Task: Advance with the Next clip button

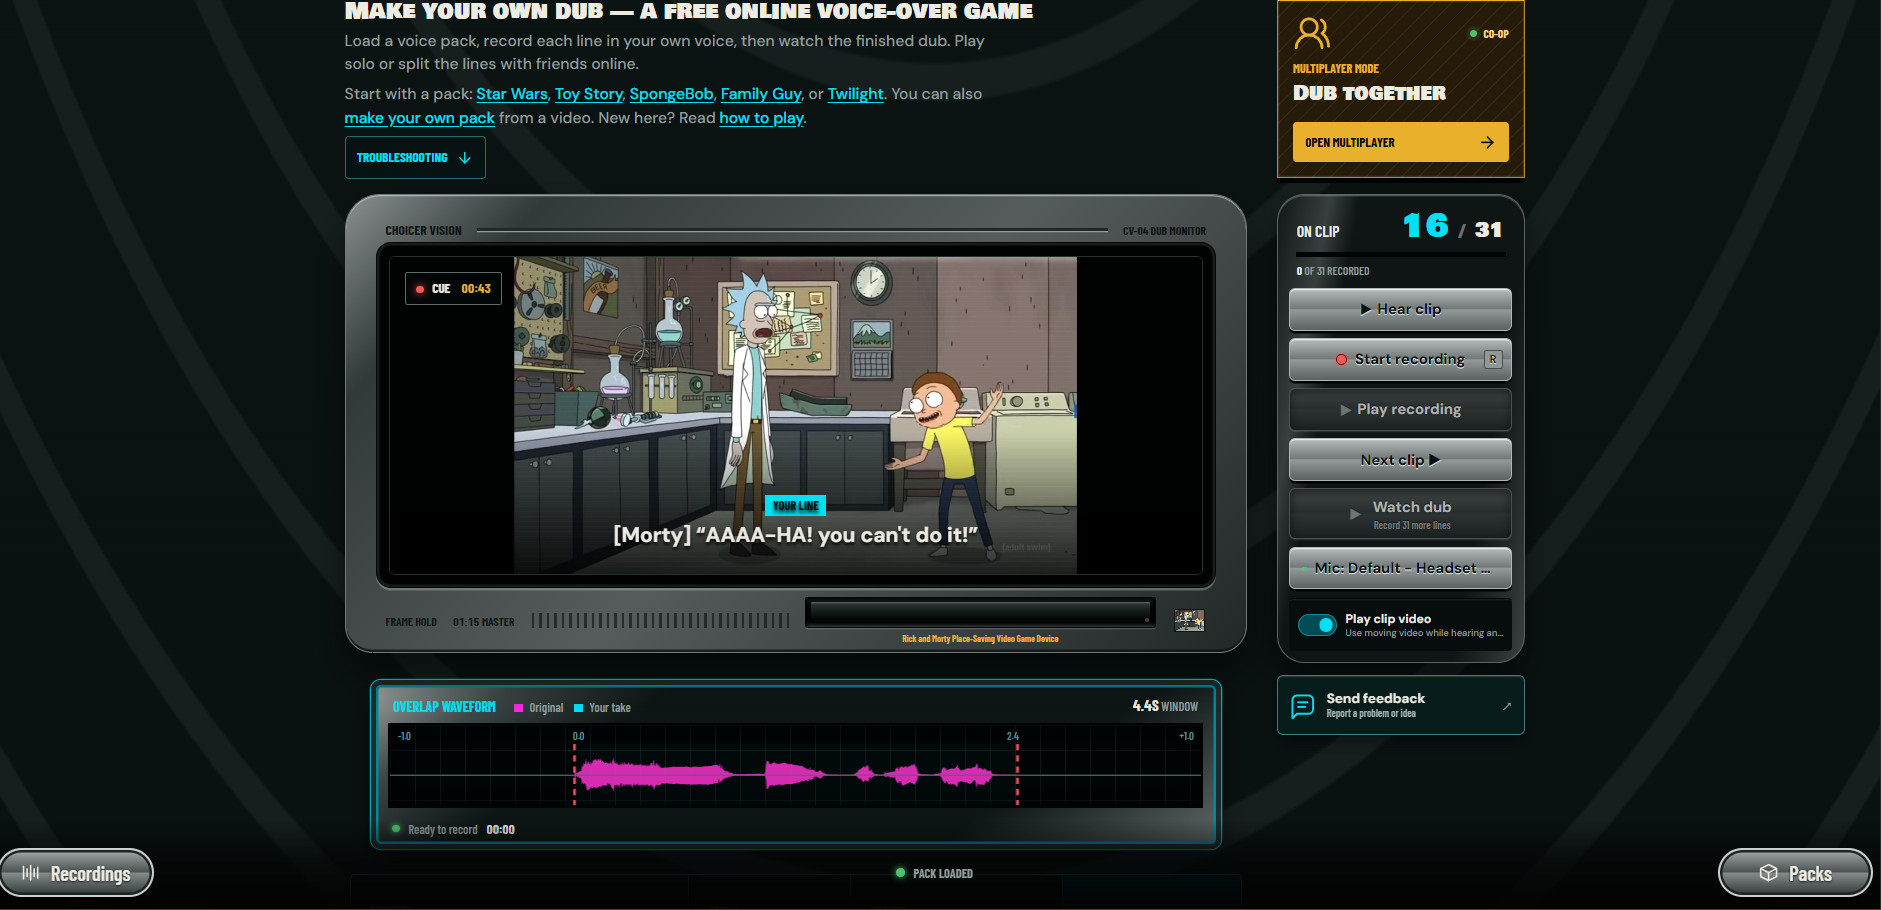Action: tap(1400, 460)
